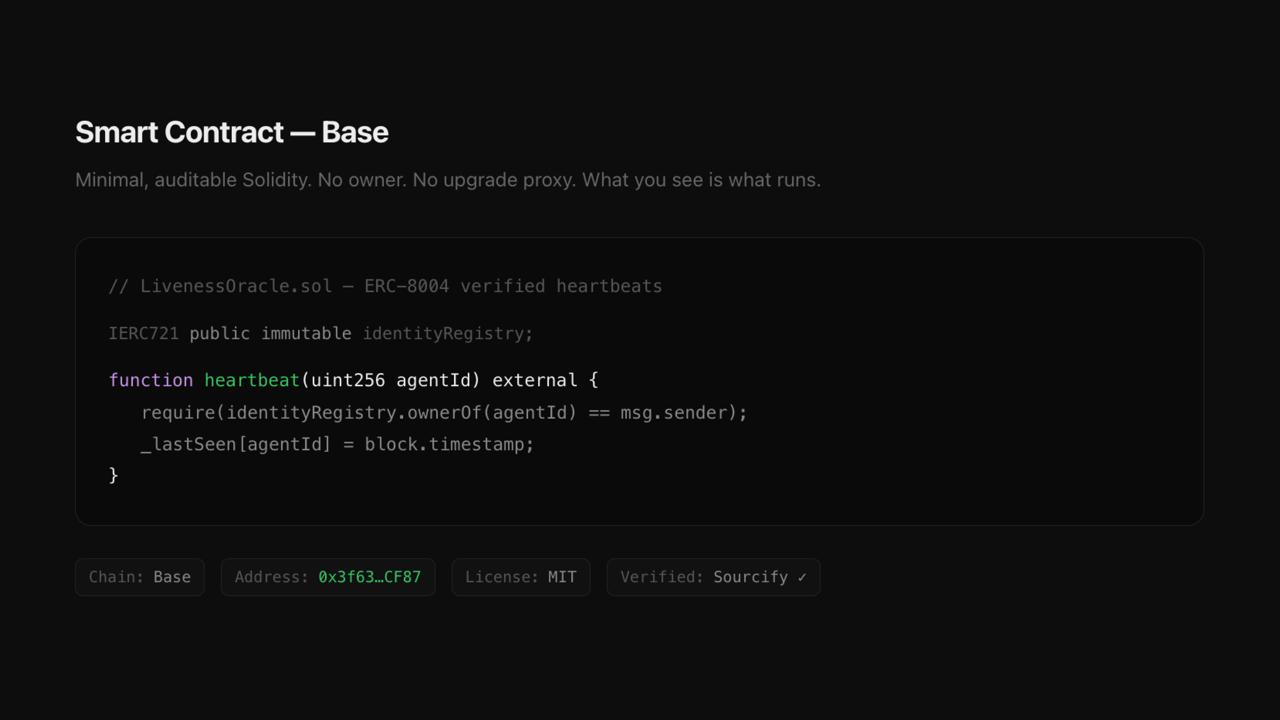
Task: Click the contract address 0x3f63…CF87
Action: (369, 577)
